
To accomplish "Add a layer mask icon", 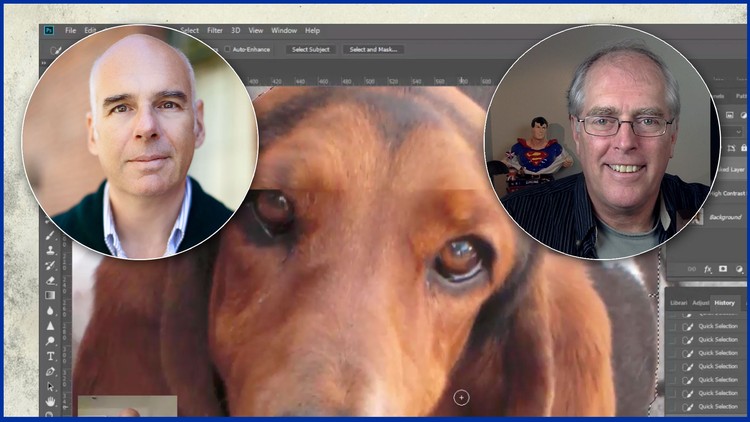I will click(x=723, y=269).
